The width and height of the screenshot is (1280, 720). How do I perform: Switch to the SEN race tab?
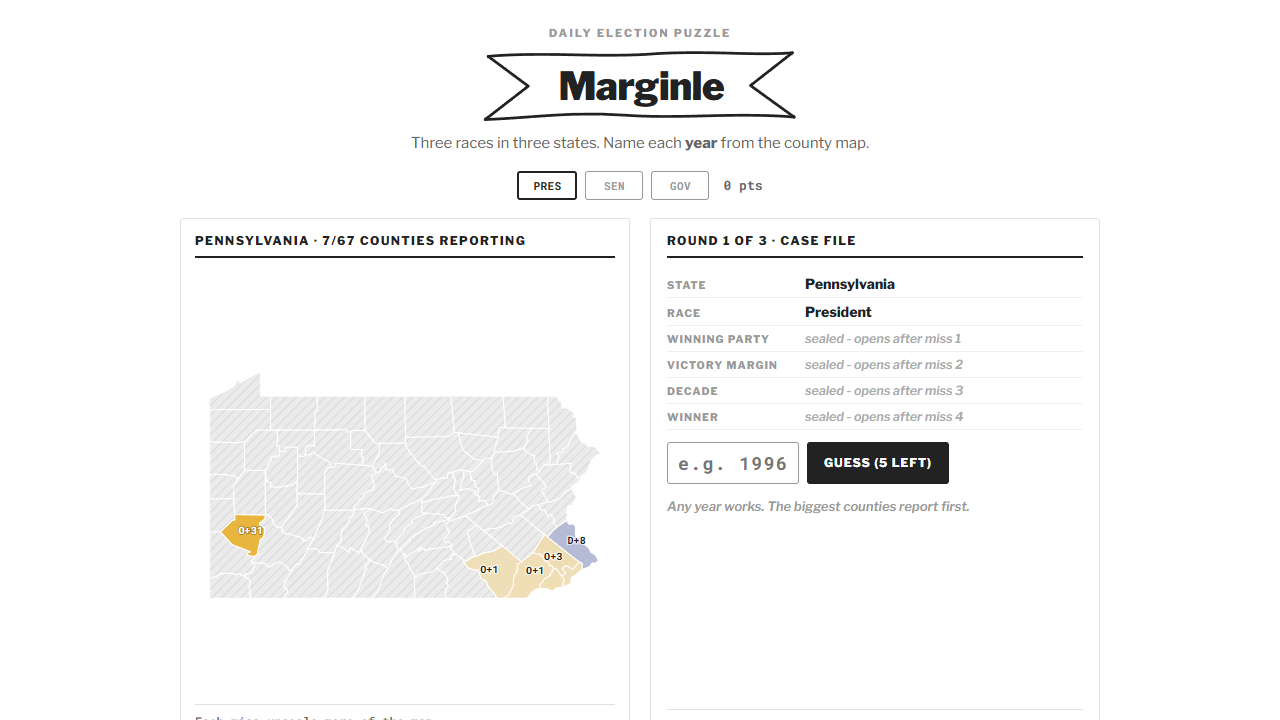coord(614,186)
